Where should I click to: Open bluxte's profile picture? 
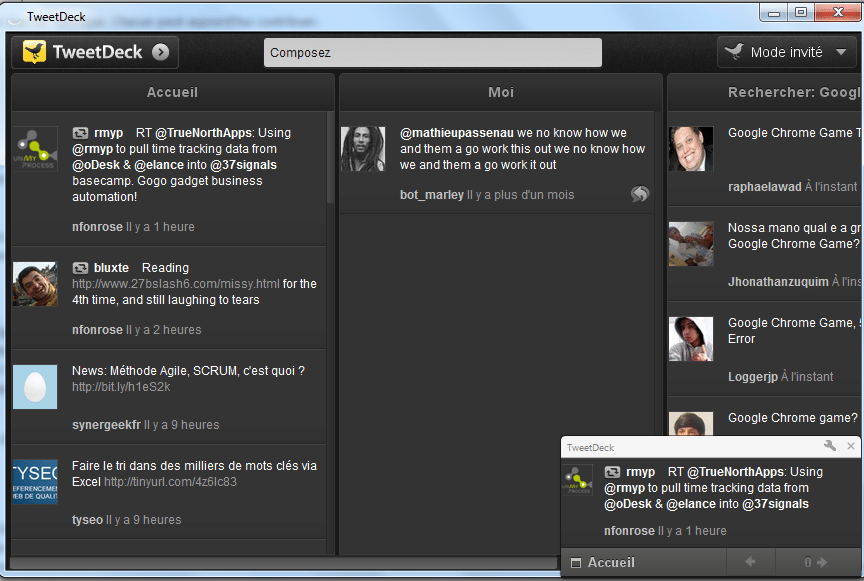coord(35,284)
